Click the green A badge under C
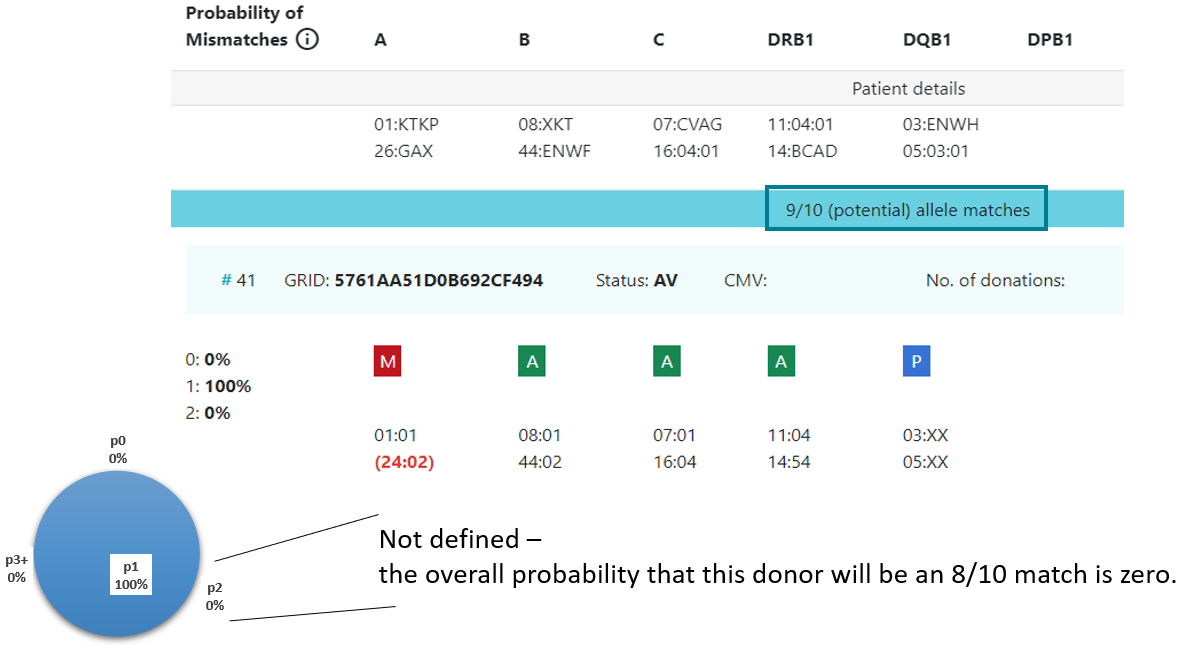The width and height of the screenshot is (1185, 649). pos(667,362)
